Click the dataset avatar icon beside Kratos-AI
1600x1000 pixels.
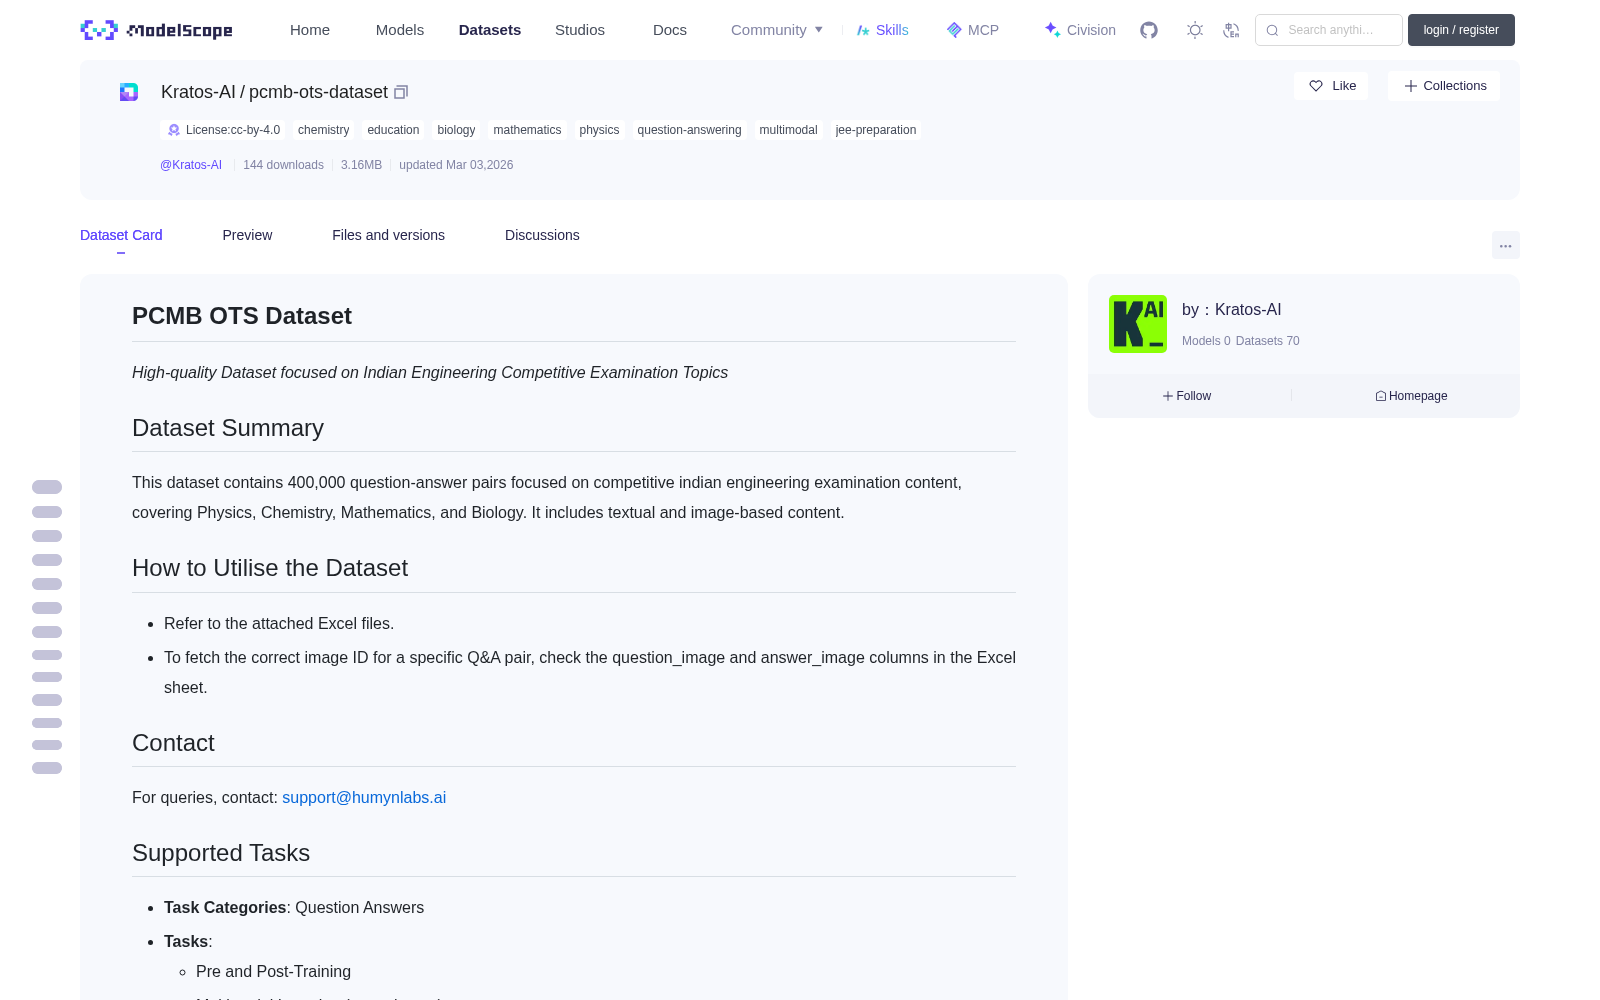click(129, 92)
